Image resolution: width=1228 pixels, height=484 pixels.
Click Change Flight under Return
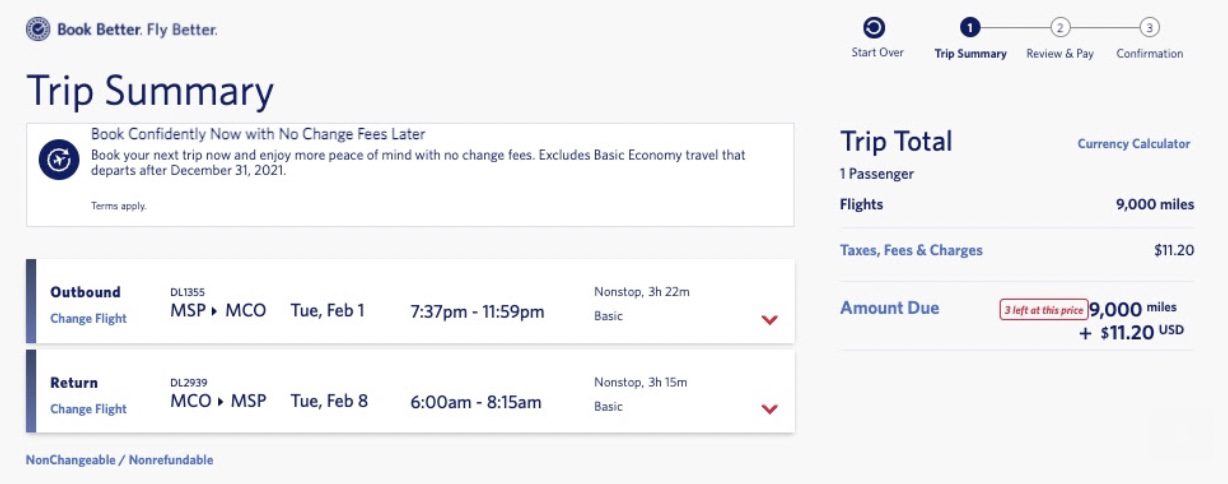coord(88,409)
